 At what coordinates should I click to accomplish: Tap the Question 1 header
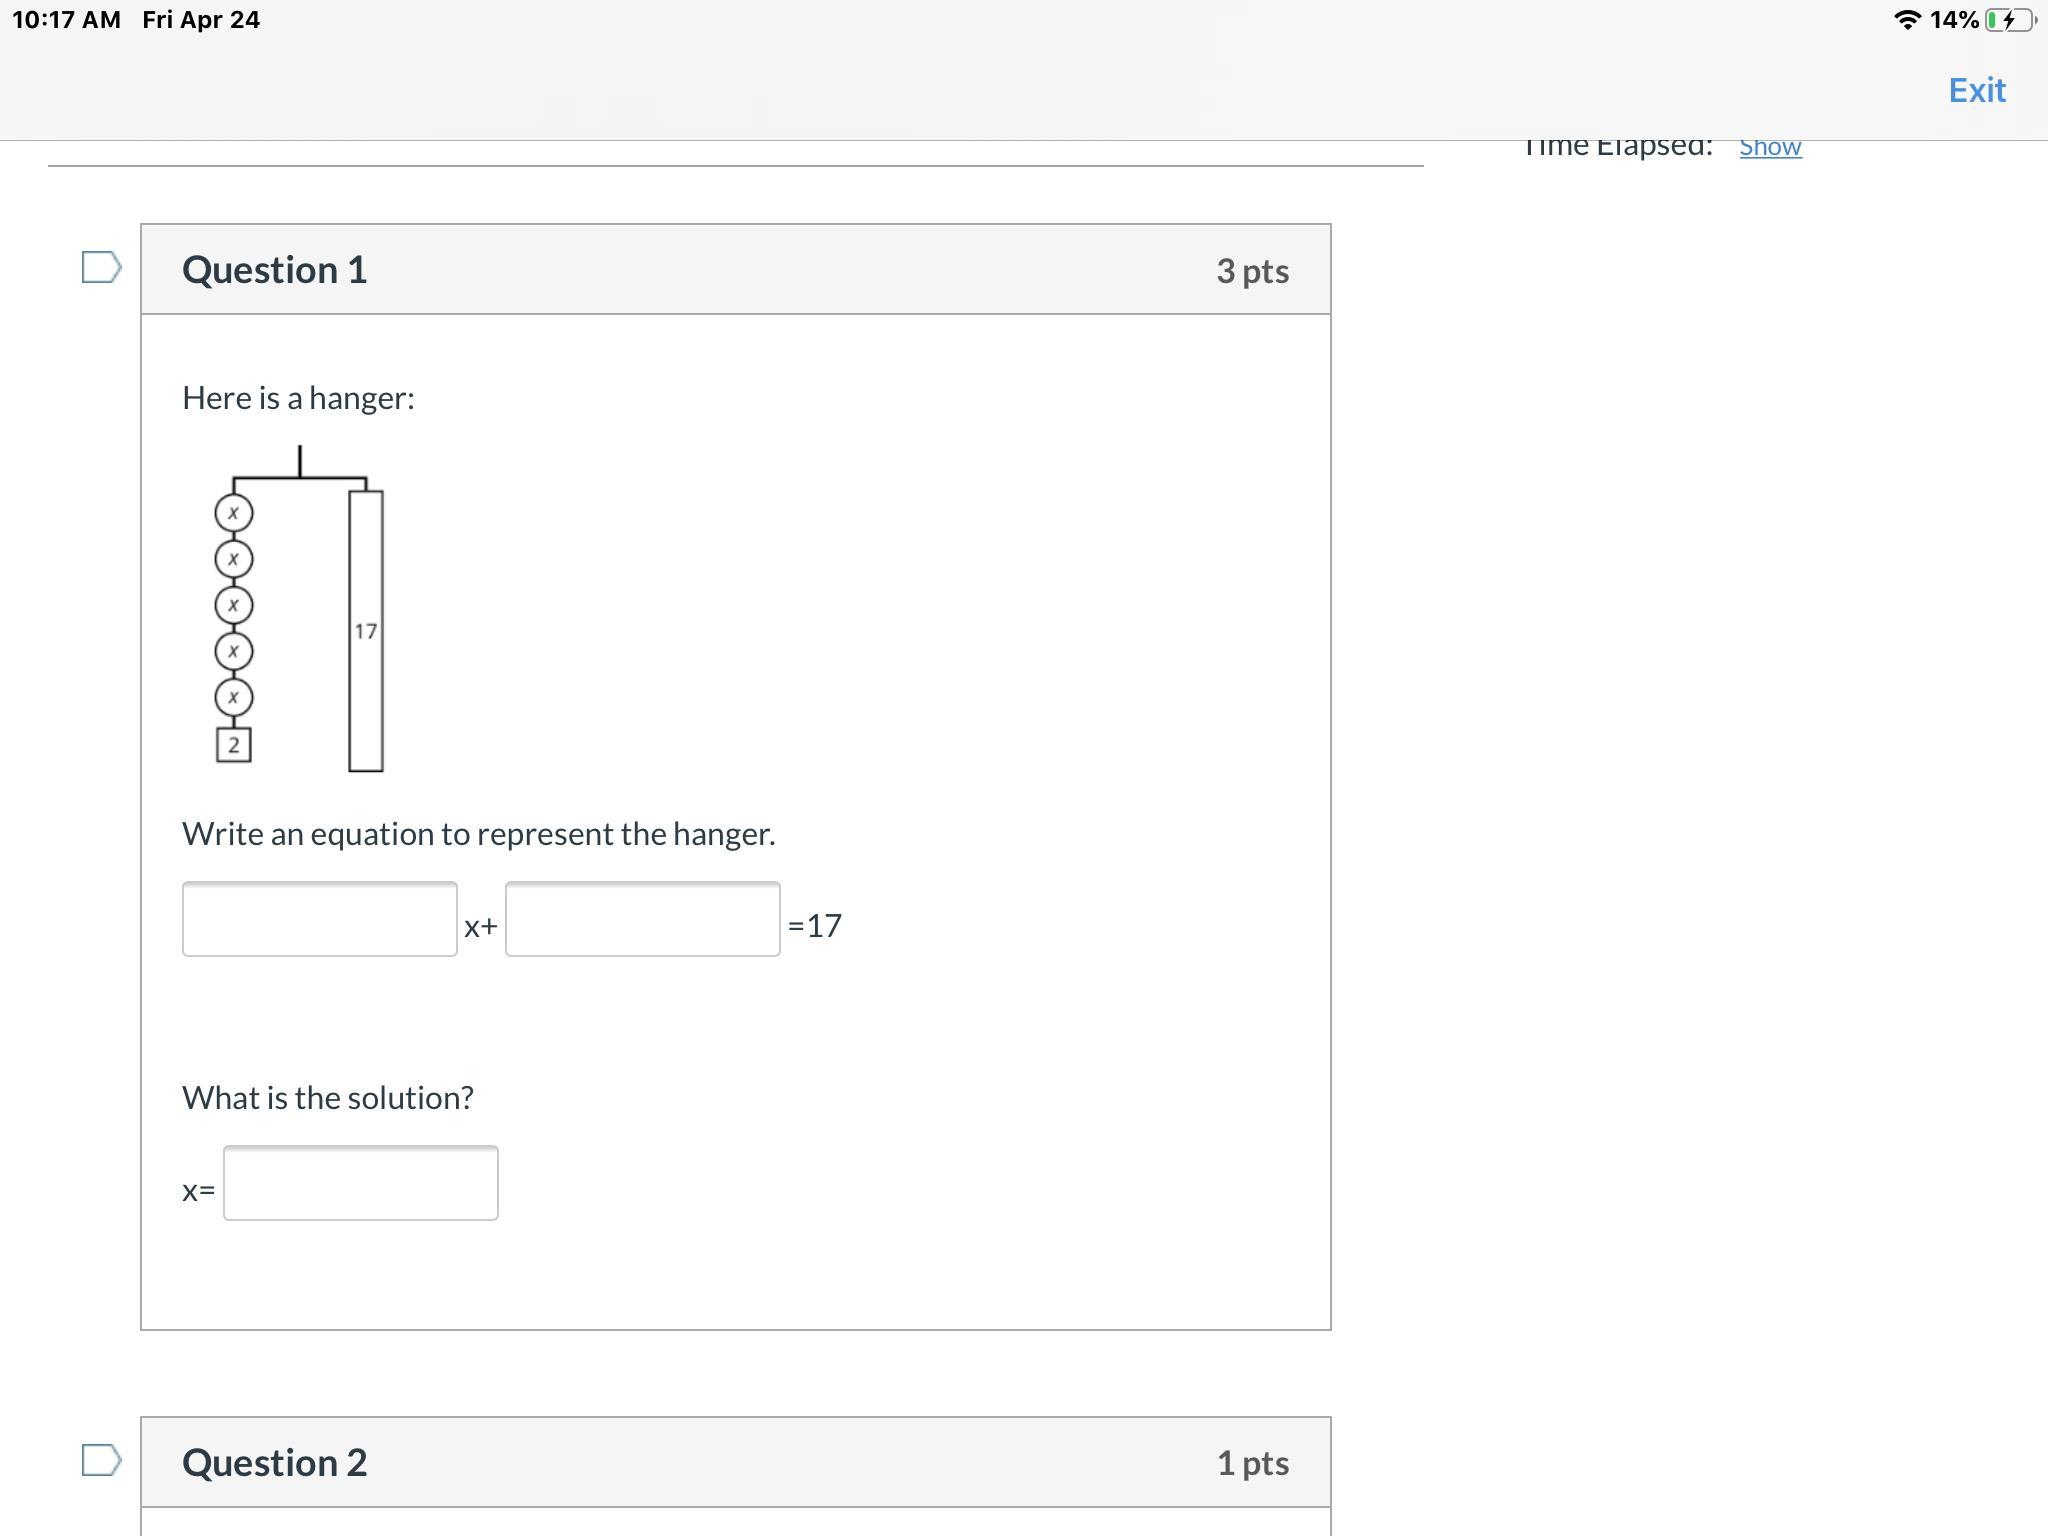coord(274,270)
